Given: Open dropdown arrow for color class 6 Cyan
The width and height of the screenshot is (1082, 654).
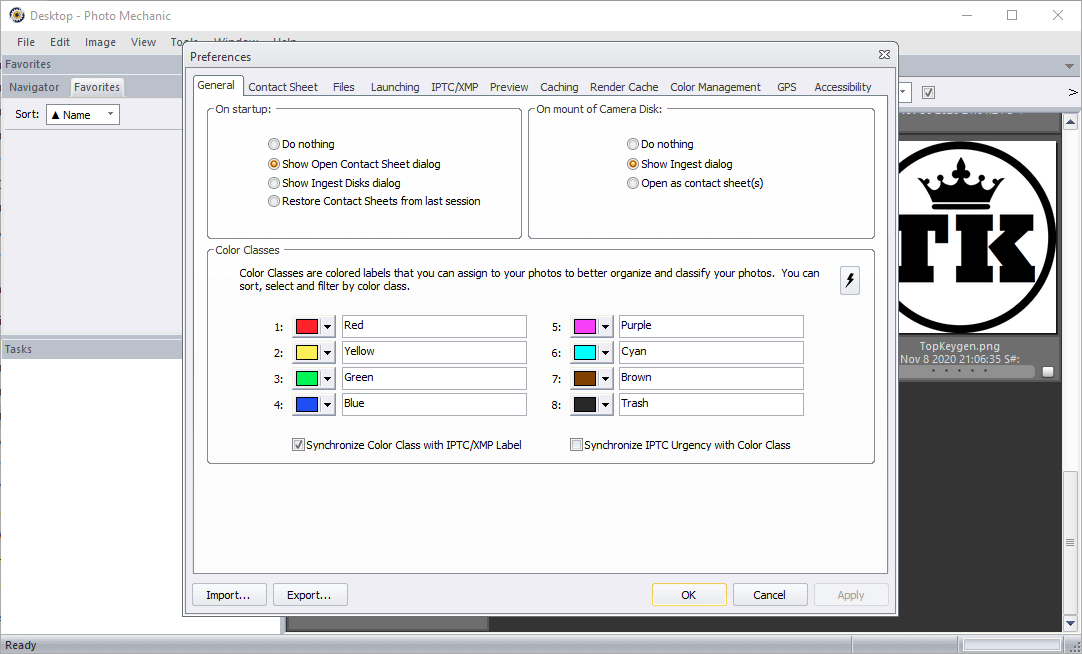Looking at the screenshot, I should (x=605, y=353).
